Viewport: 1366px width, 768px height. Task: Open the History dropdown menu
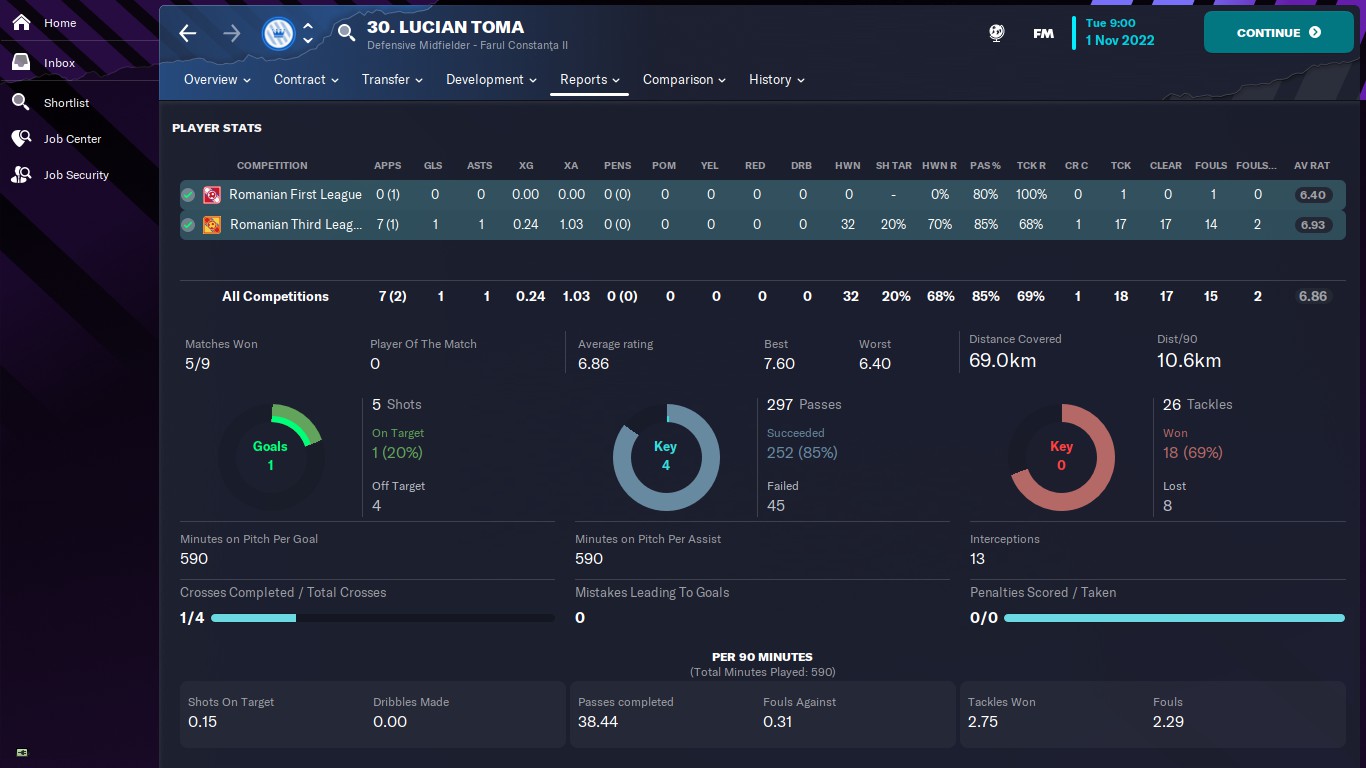pos(776,80)
